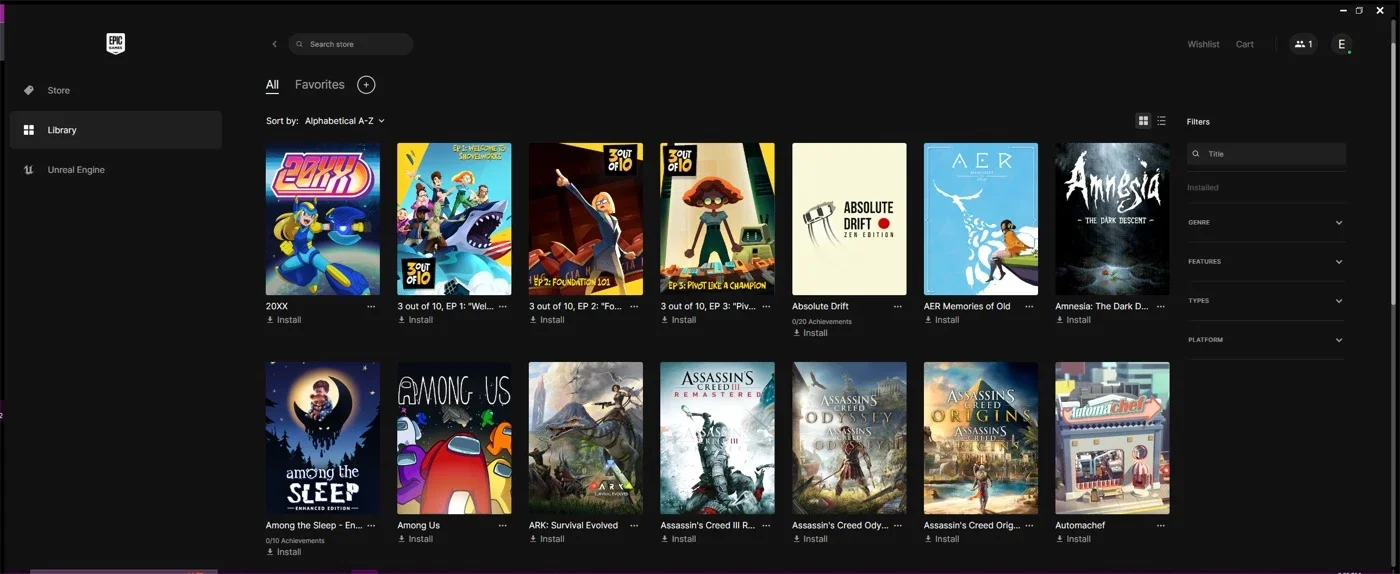This screenshot has height=574, width=1400.
Task: Expand the Types filter
Action: [x=1266, y=300]
